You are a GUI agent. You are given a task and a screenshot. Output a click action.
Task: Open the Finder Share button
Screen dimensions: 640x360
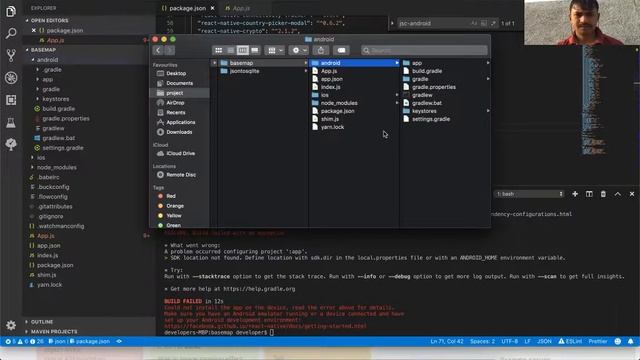[321, 50]
